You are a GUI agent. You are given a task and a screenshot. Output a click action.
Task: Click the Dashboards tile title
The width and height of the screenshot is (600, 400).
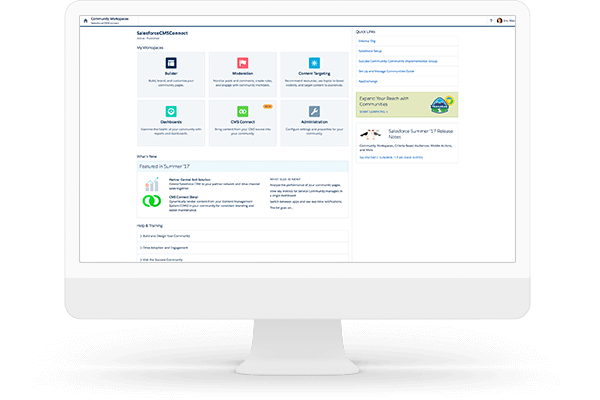[x=171, y=122]
